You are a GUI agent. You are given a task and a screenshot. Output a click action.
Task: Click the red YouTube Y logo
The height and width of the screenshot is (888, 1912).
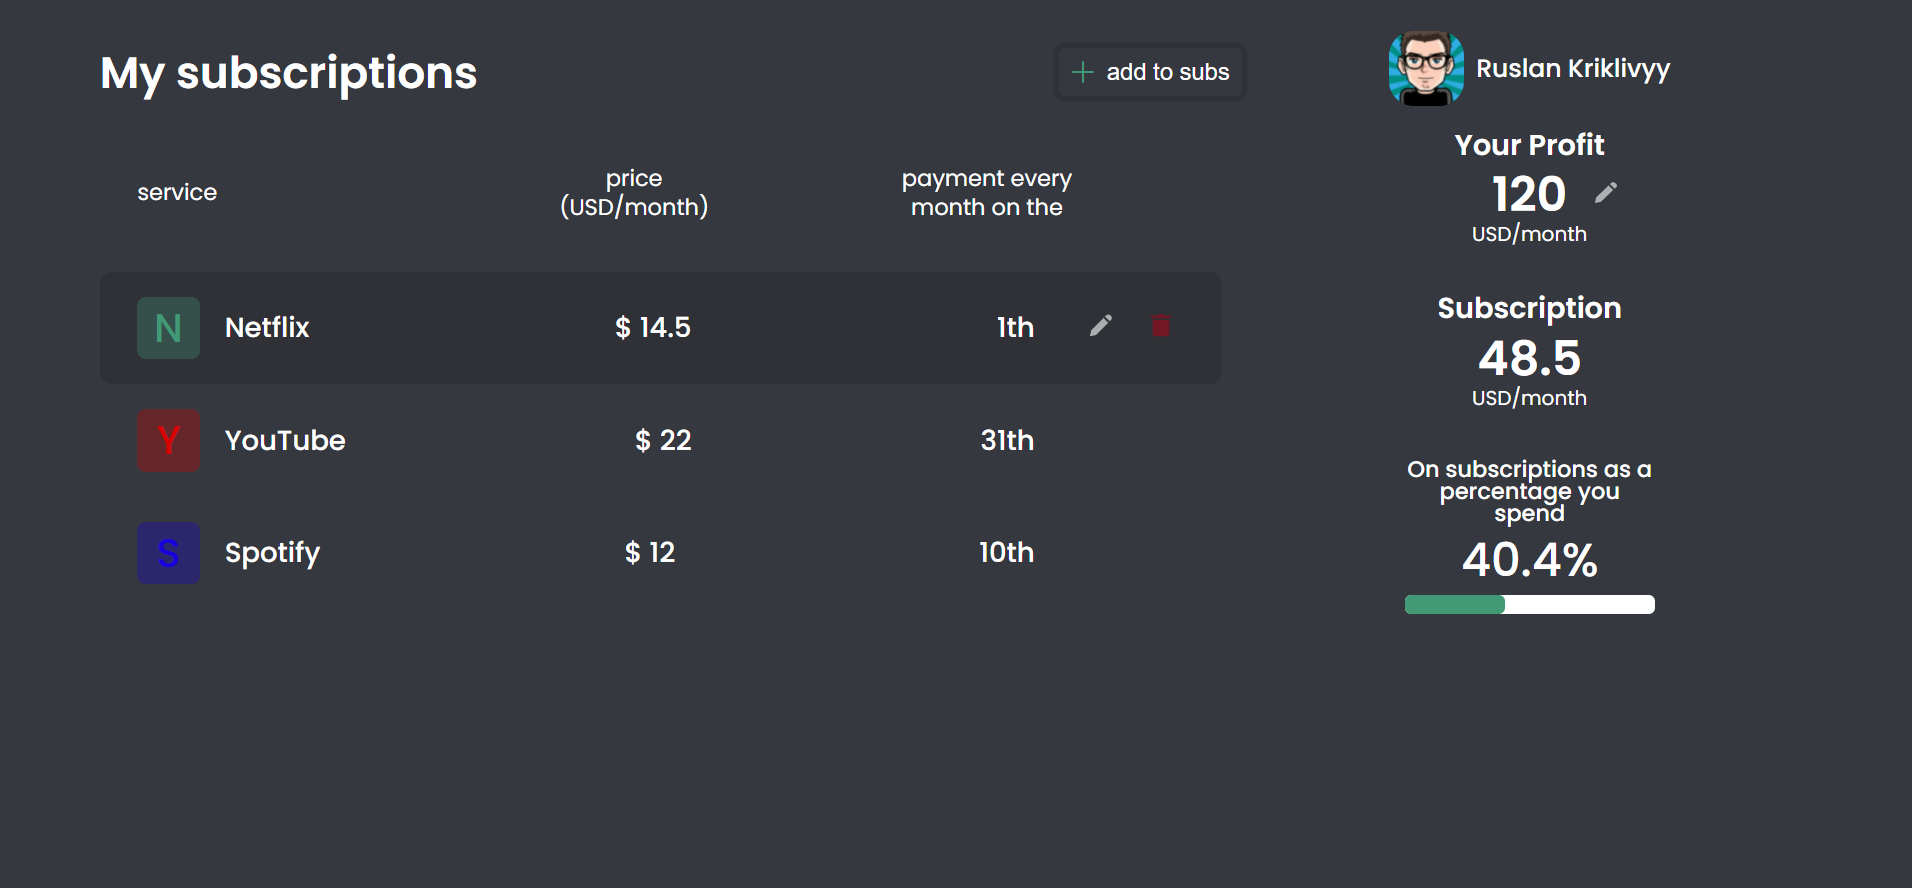(168, 440)
